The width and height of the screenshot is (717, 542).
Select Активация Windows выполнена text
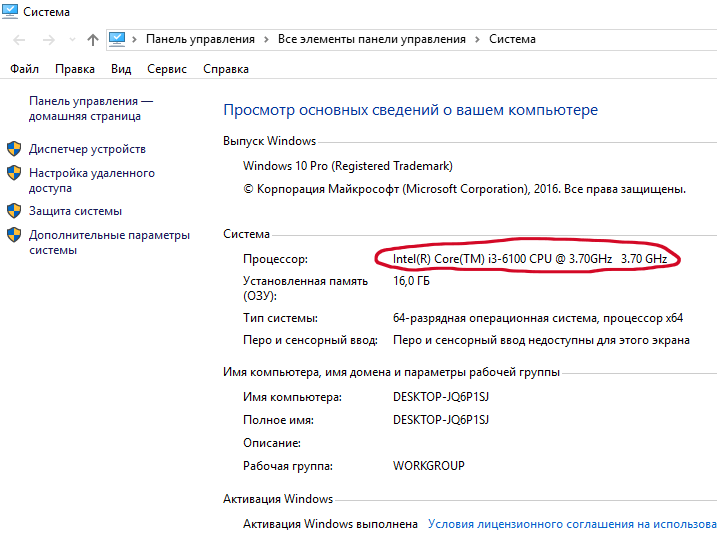330,524
